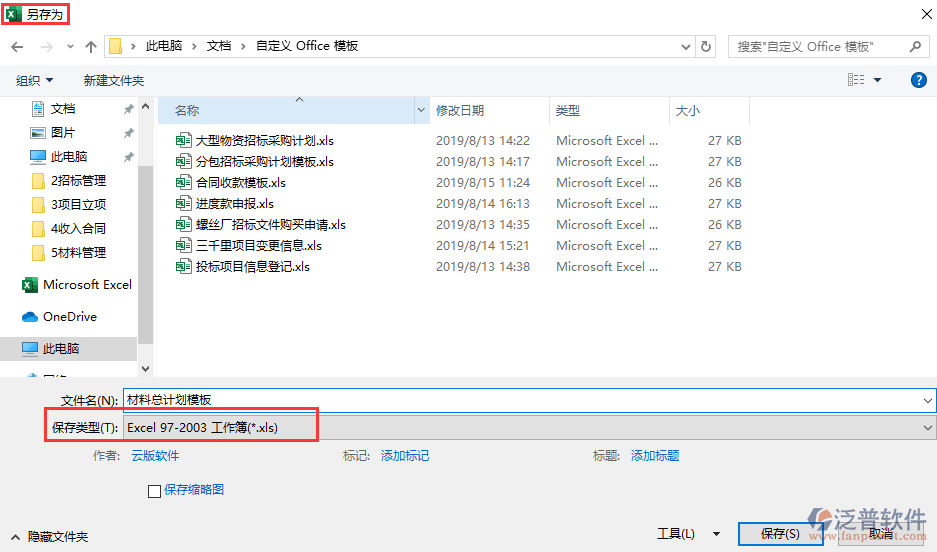Image resolution: width=937 pixels, height=552 pixels.
Task: Click sidebar scrollbar up arrow
Action: 145,106
